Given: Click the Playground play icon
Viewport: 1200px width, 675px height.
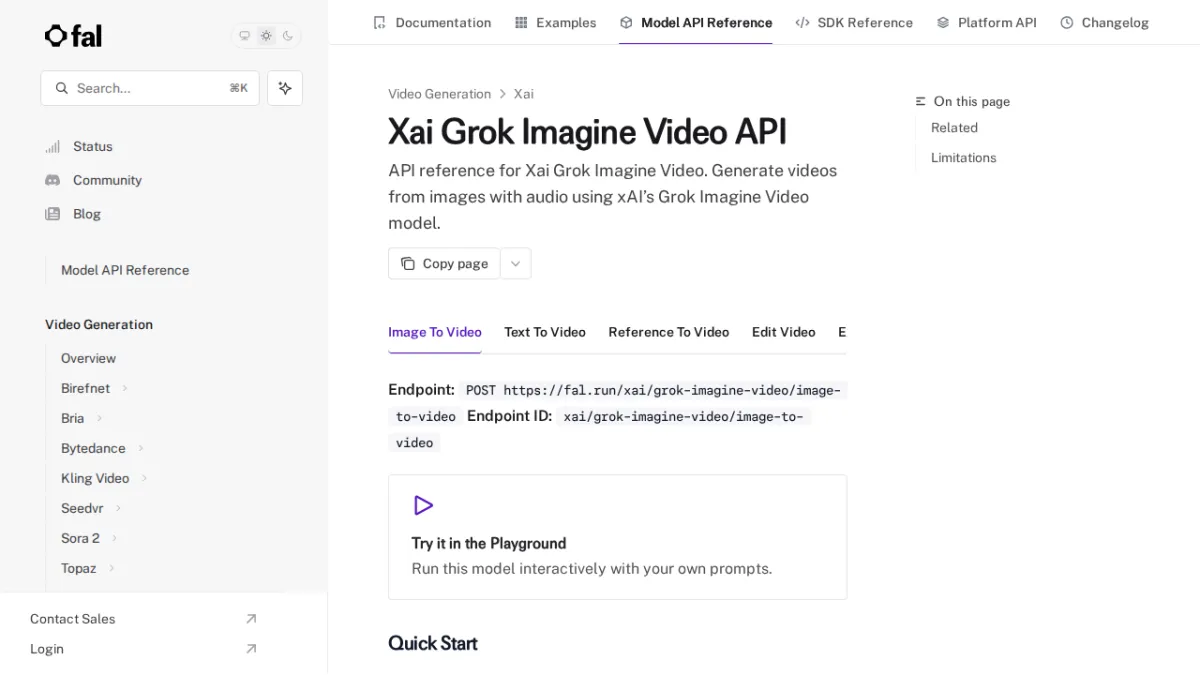Looking at the screenshot, I should [x=423, y=505].
